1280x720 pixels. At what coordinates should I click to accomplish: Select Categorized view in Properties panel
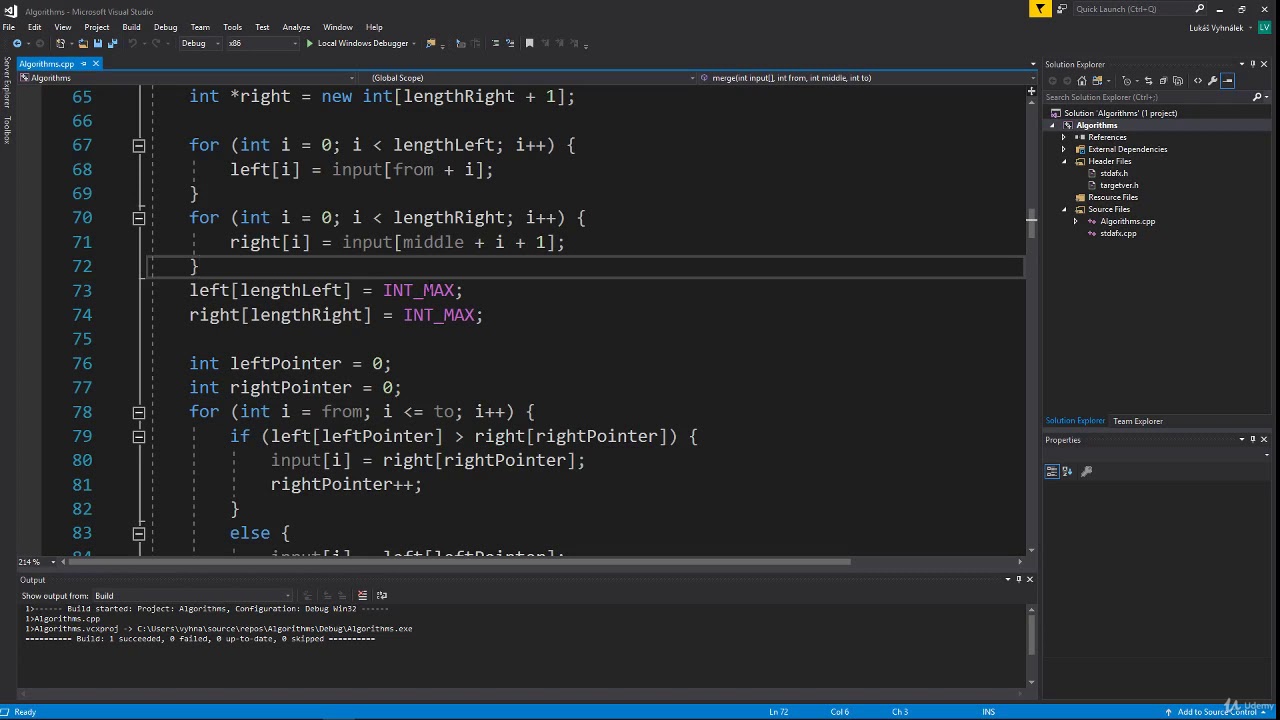tap(1052, 471)
